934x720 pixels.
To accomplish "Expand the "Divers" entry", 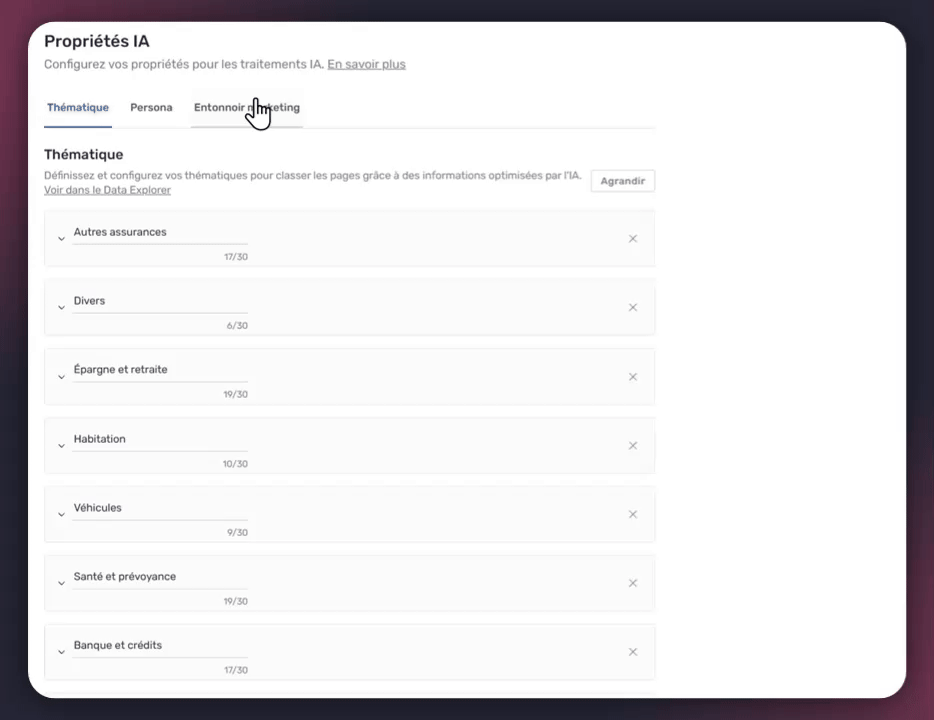I will coord(61,308).
